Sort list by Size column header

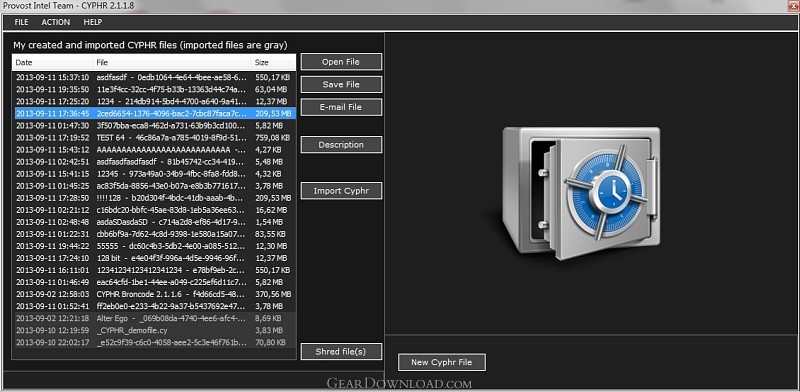273,63
